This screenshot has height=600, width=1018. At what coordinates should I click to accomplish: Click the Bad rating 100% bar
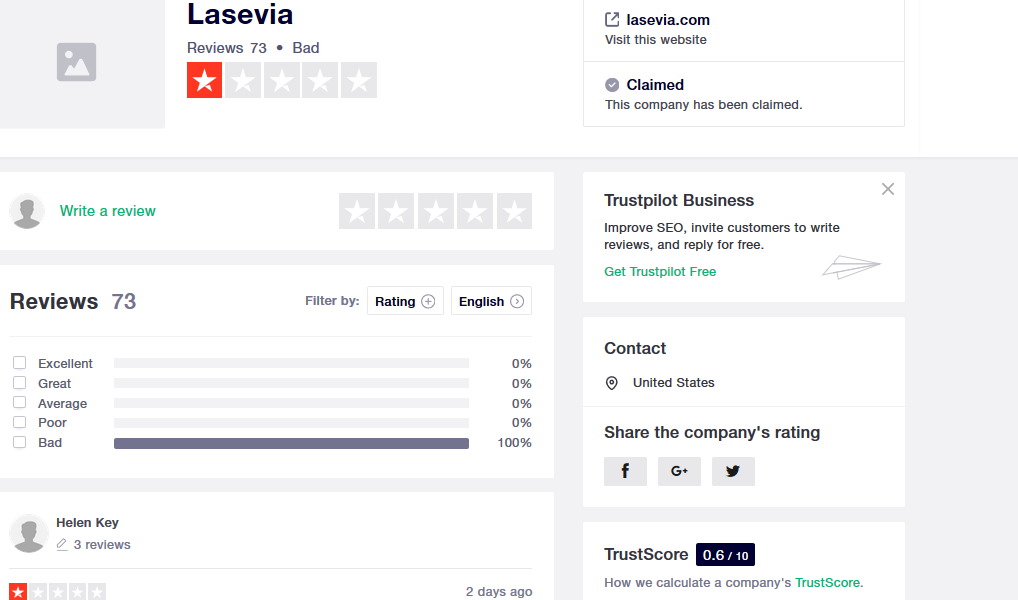pyautogui.click(x=291, y=443)
